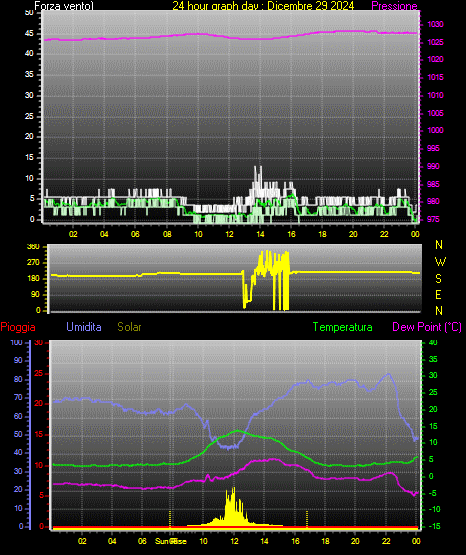Image resolution: width=466 pixels, height=555 pixels.
Task: Click the yellow solar radiation peak
Action: [x=234, y=490]
